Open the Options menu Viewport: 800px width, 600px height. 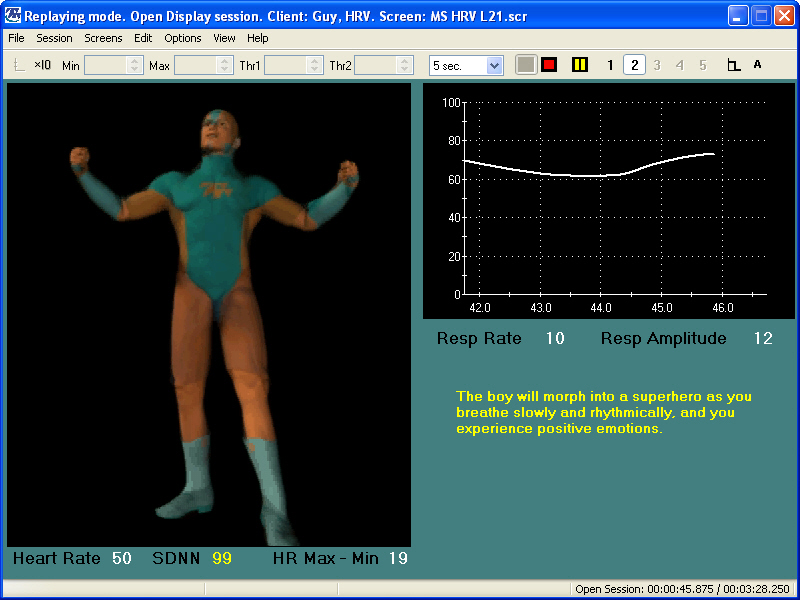(183, 38)
